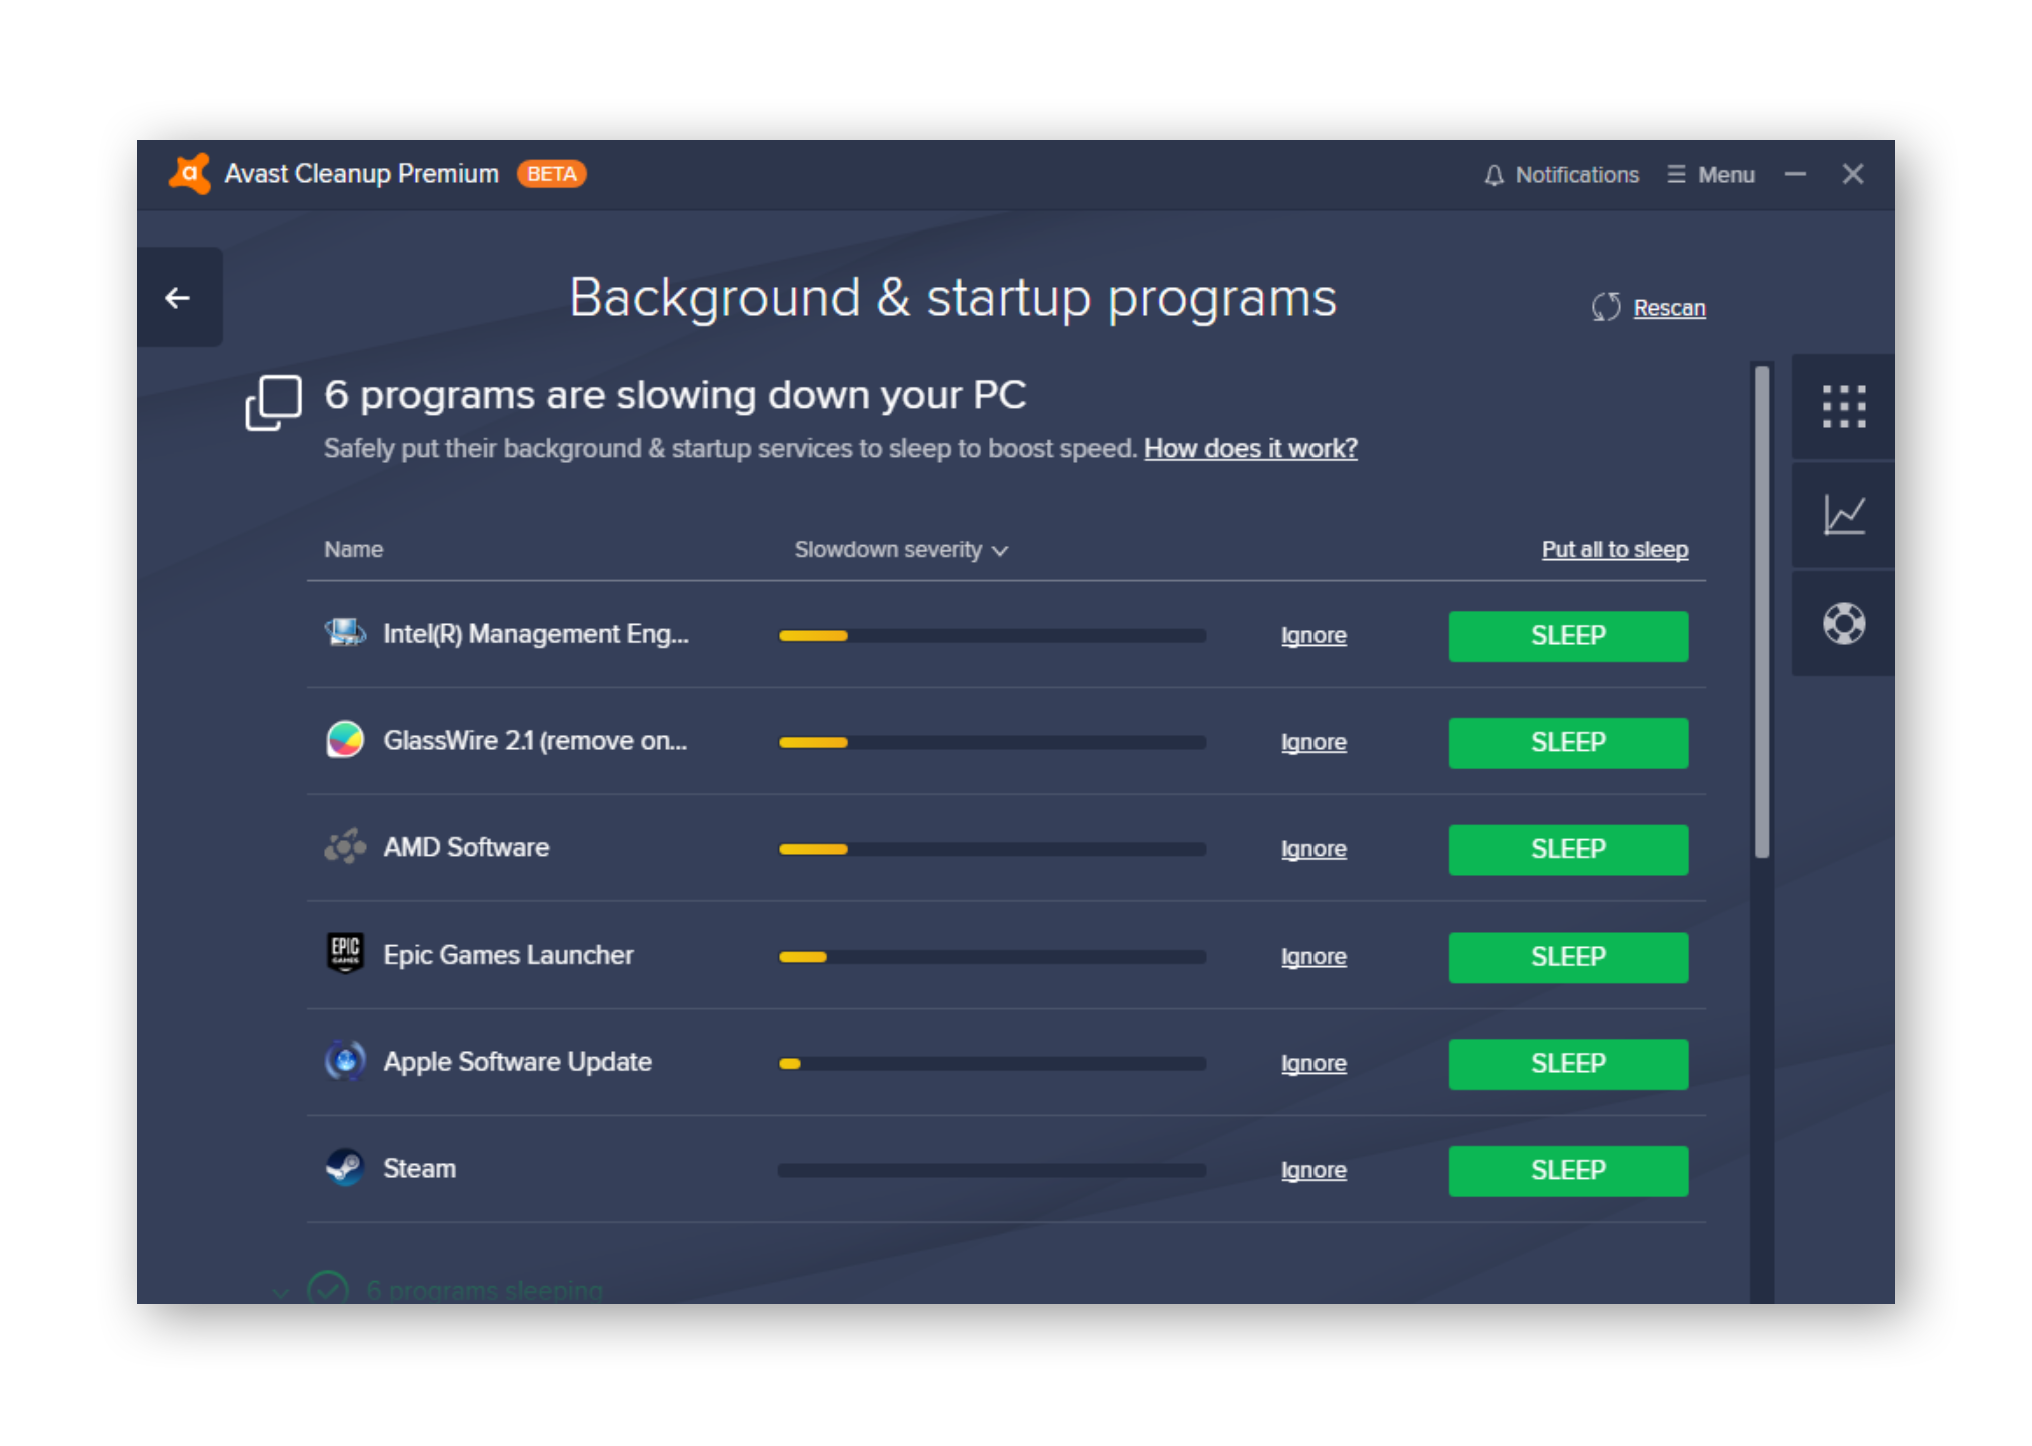The image size is (2032, 1446).
Task: Click the Epic Games Launcher icon
Action: [x=345, y=953]
